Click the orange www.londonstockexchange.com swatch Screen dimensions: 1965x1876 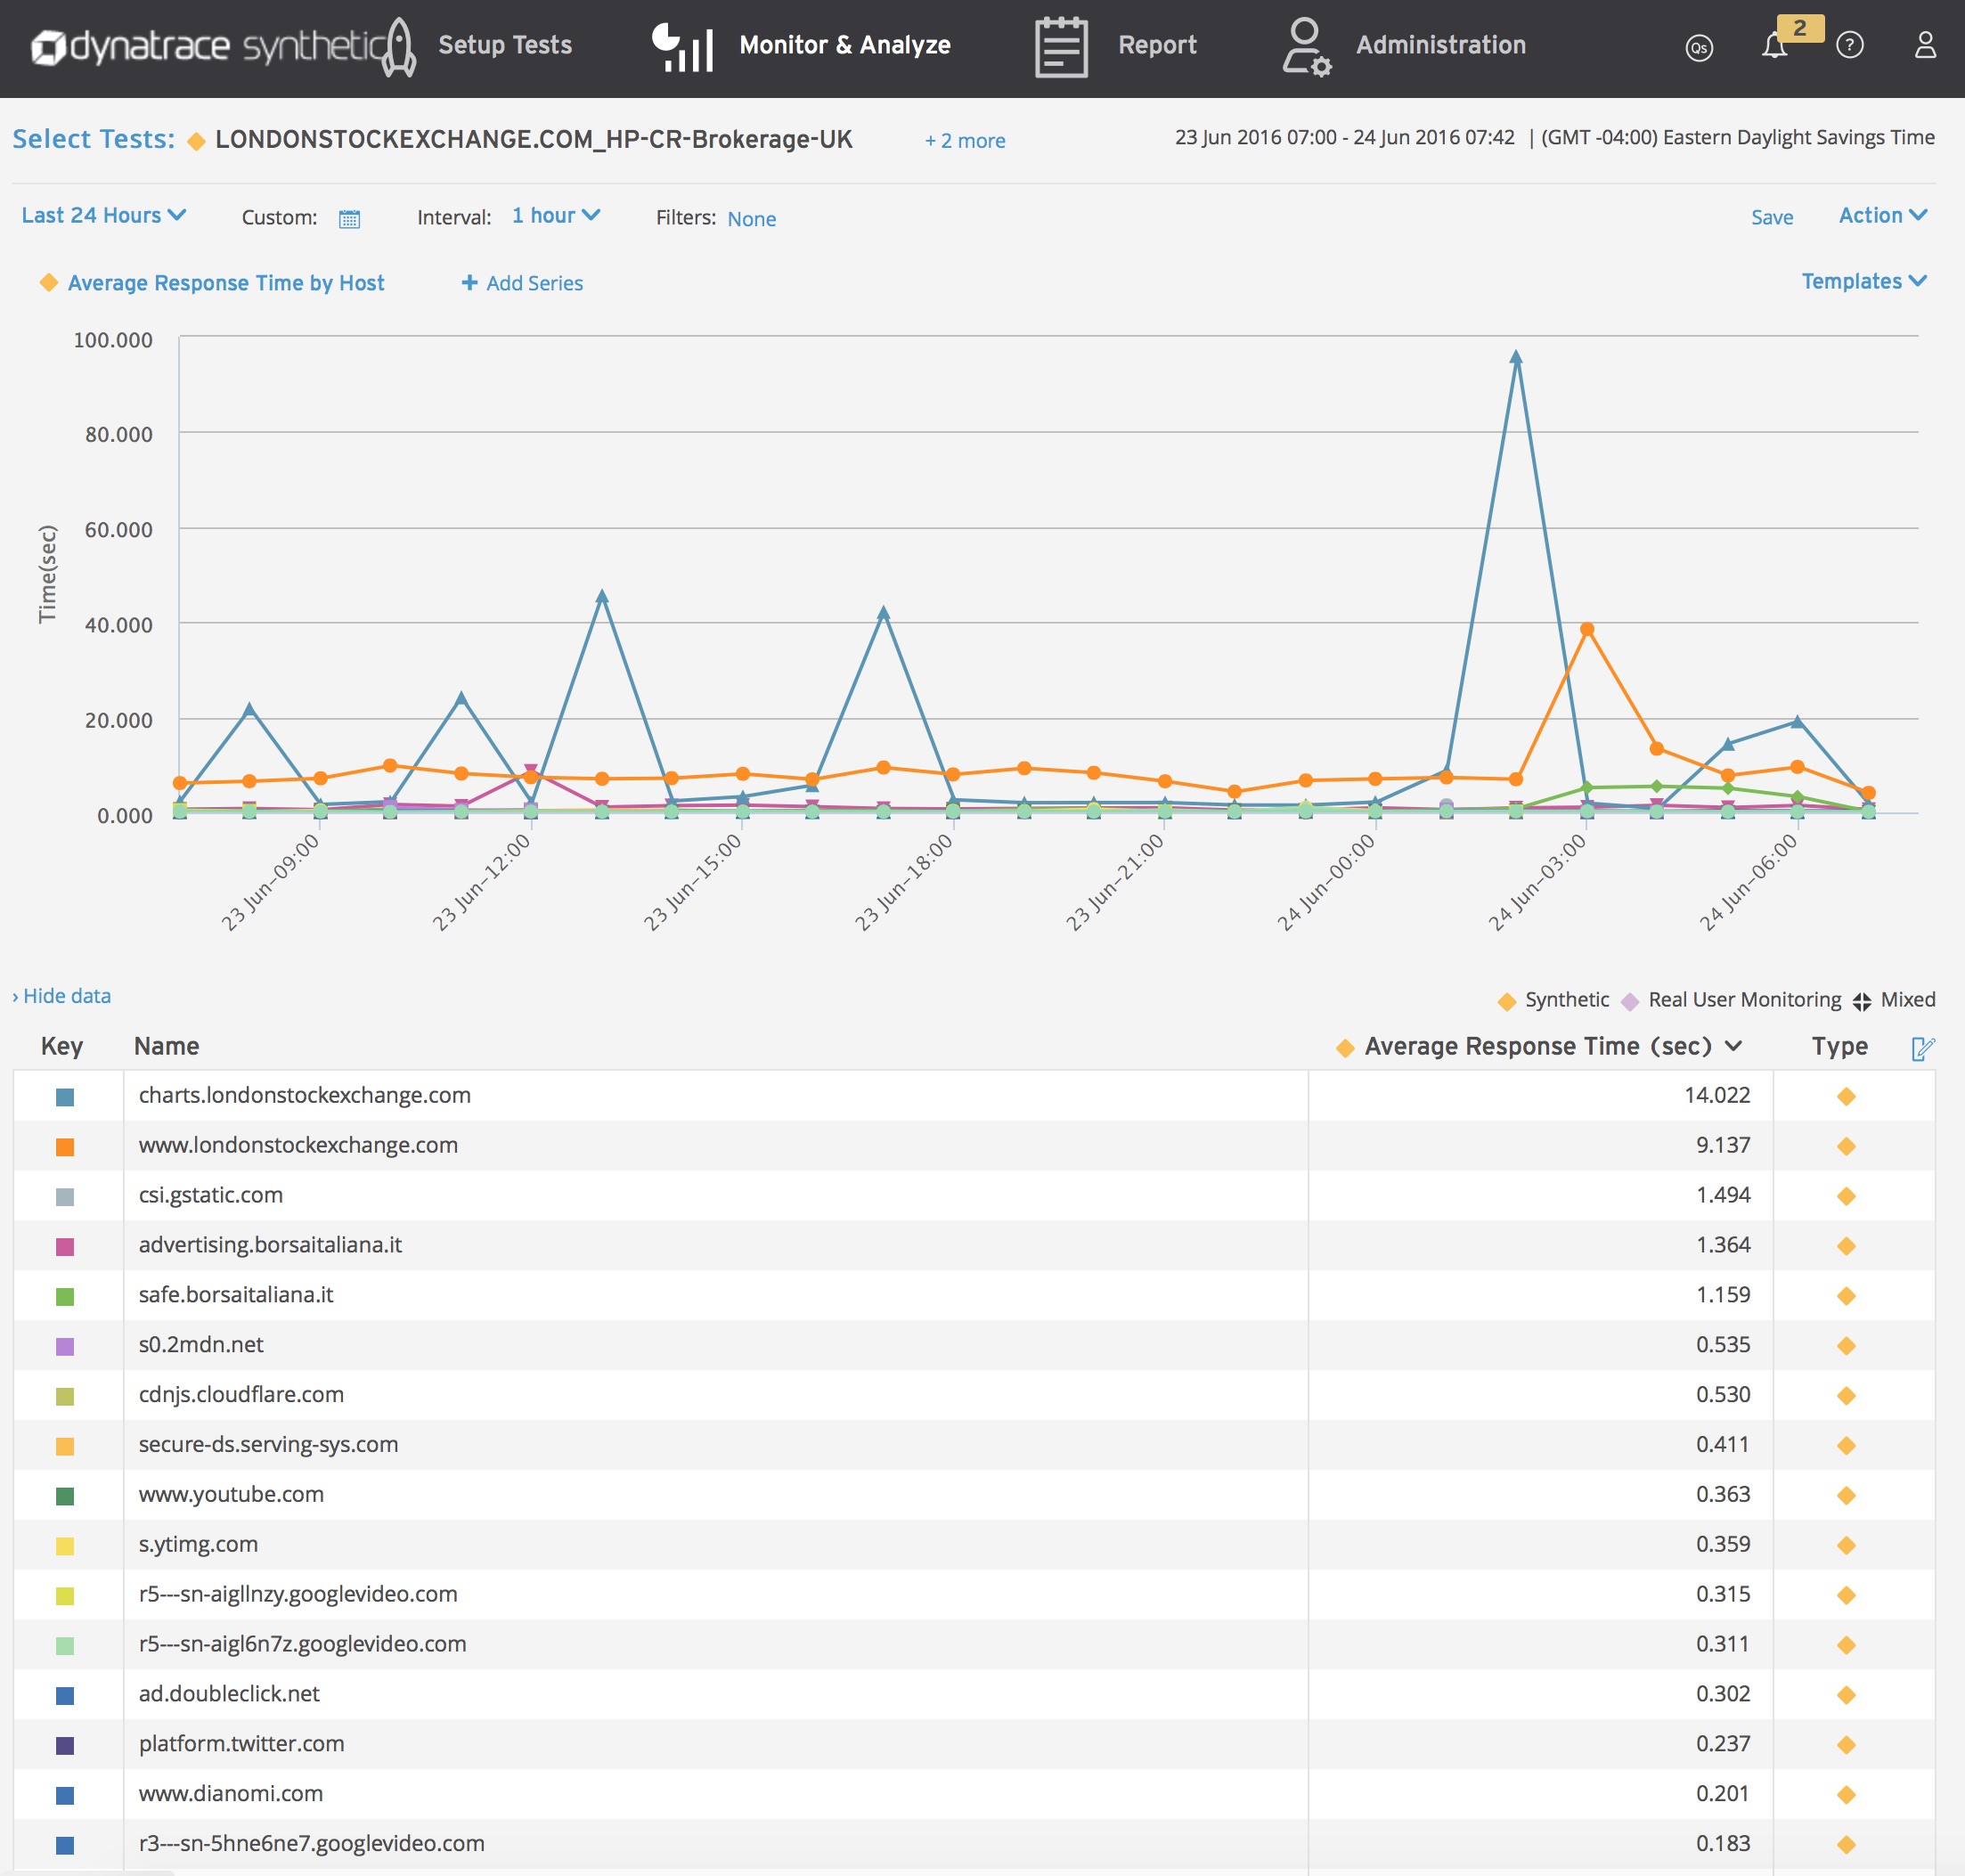pos(65,1147)
